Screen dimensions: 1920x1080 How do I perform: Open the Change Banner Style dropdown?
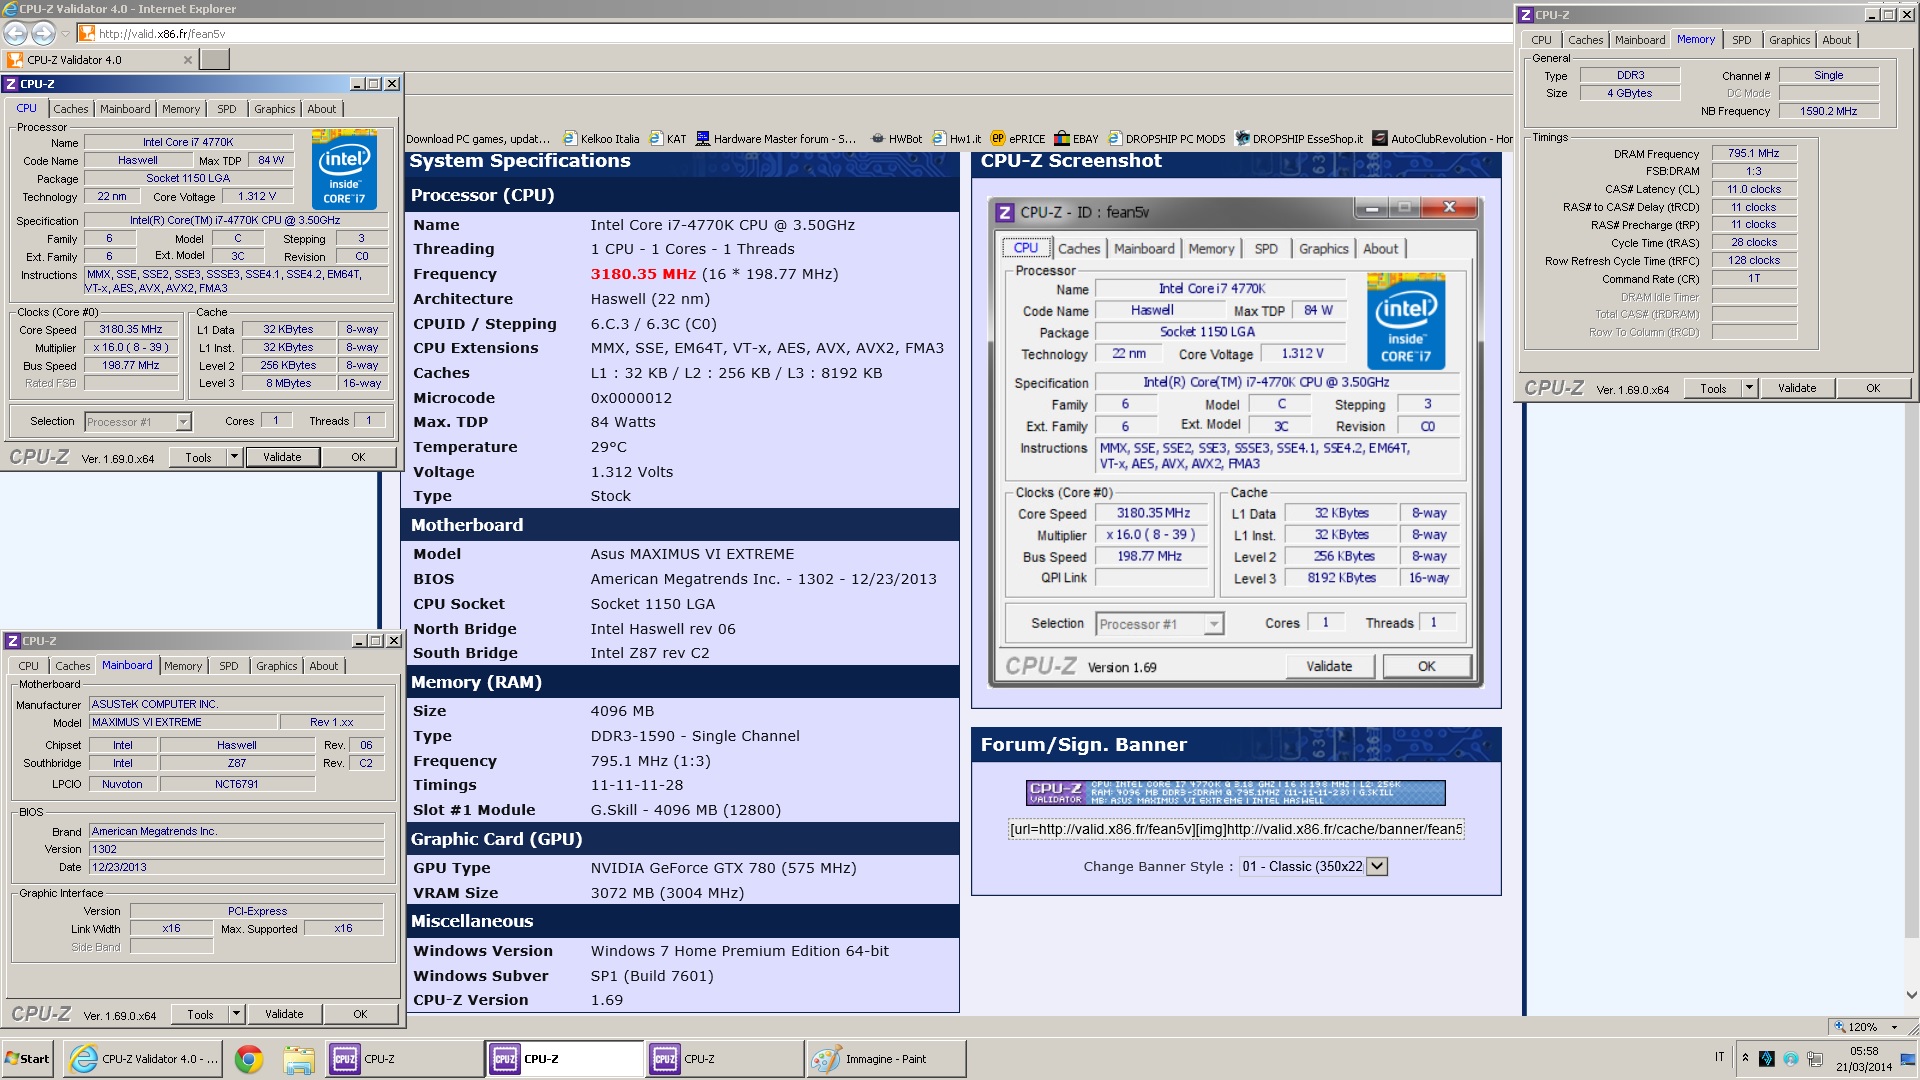point(1377,866)
